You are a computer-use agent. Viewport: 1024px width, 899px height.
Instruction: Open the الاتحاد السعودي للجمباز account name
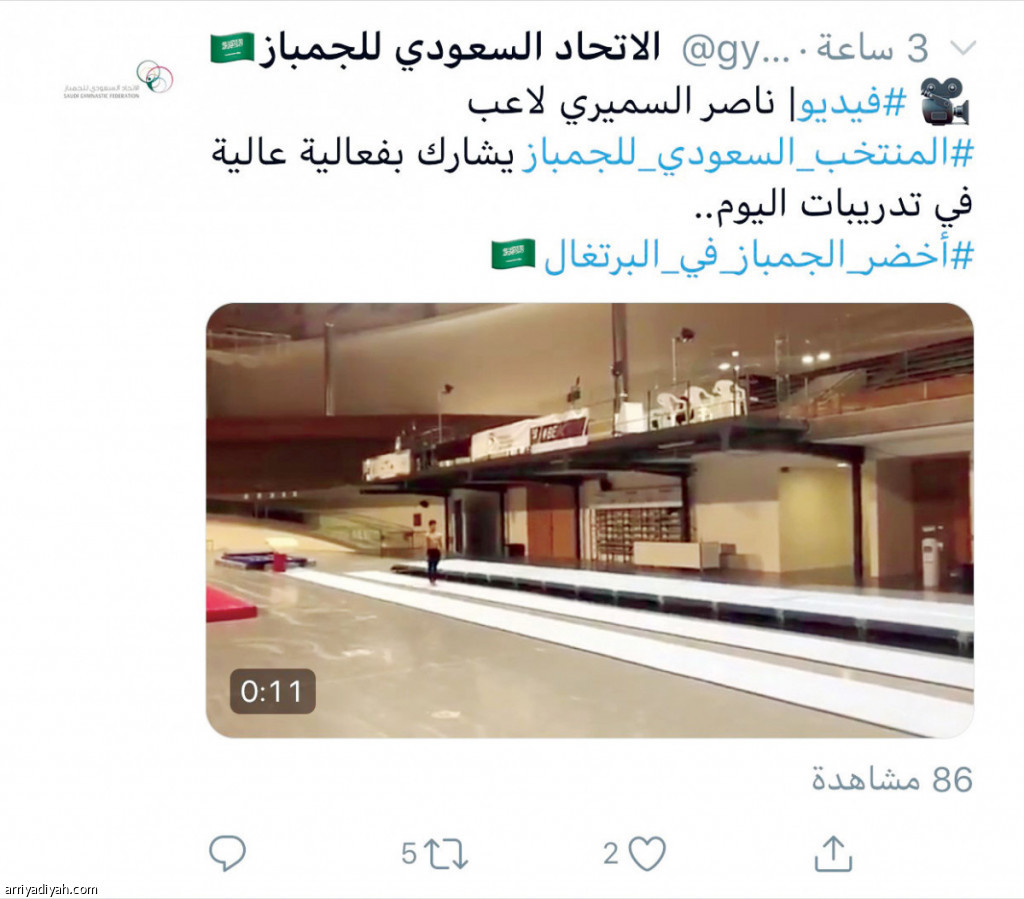[x=460, y=49]
